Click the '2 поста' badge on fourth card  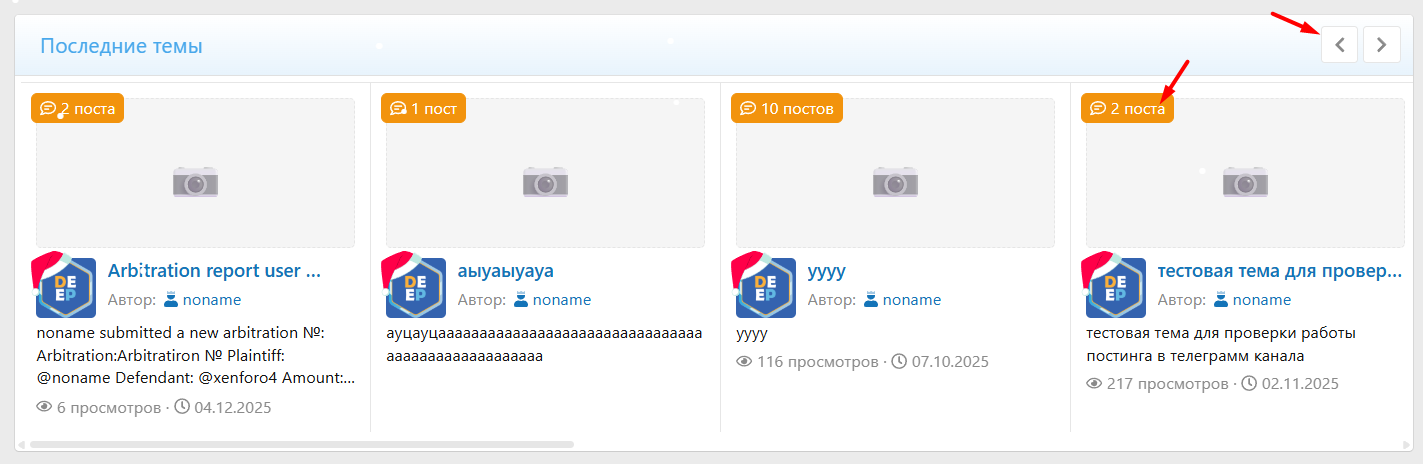1127,108
